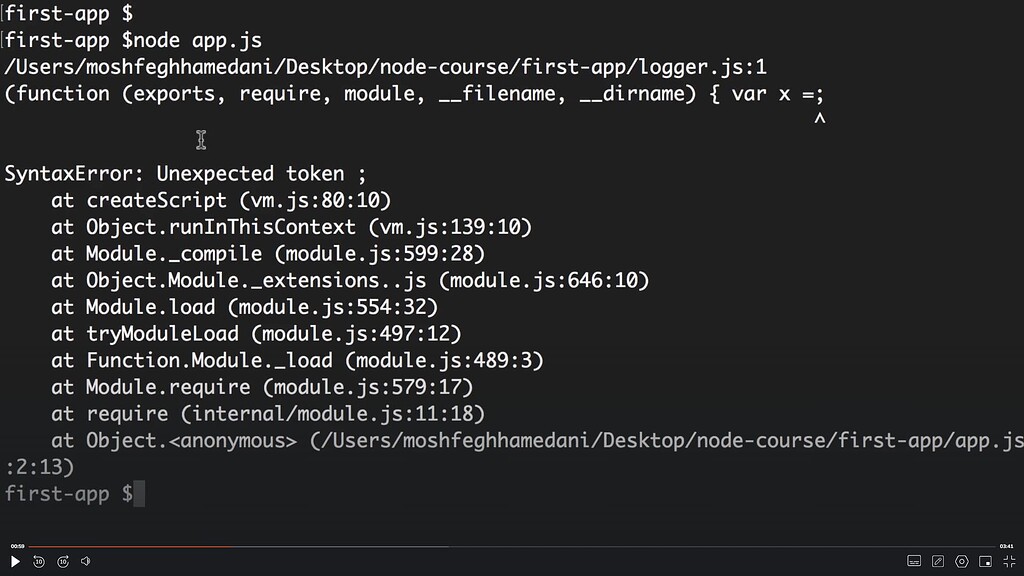Enter fullscreen with the expand icon

coord(1008,561)
